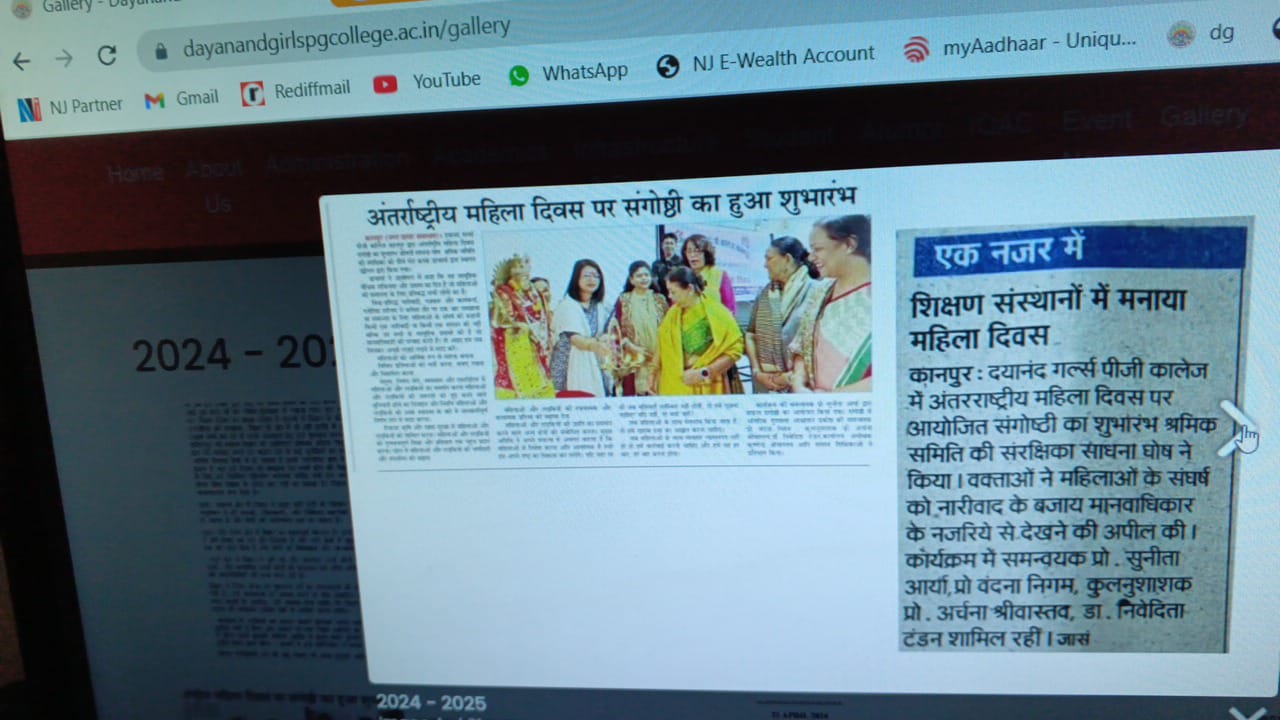Viewport: 1280px width, 720px height.
Task: Go to next gallery image arrow
Action: coord(1236,428)
